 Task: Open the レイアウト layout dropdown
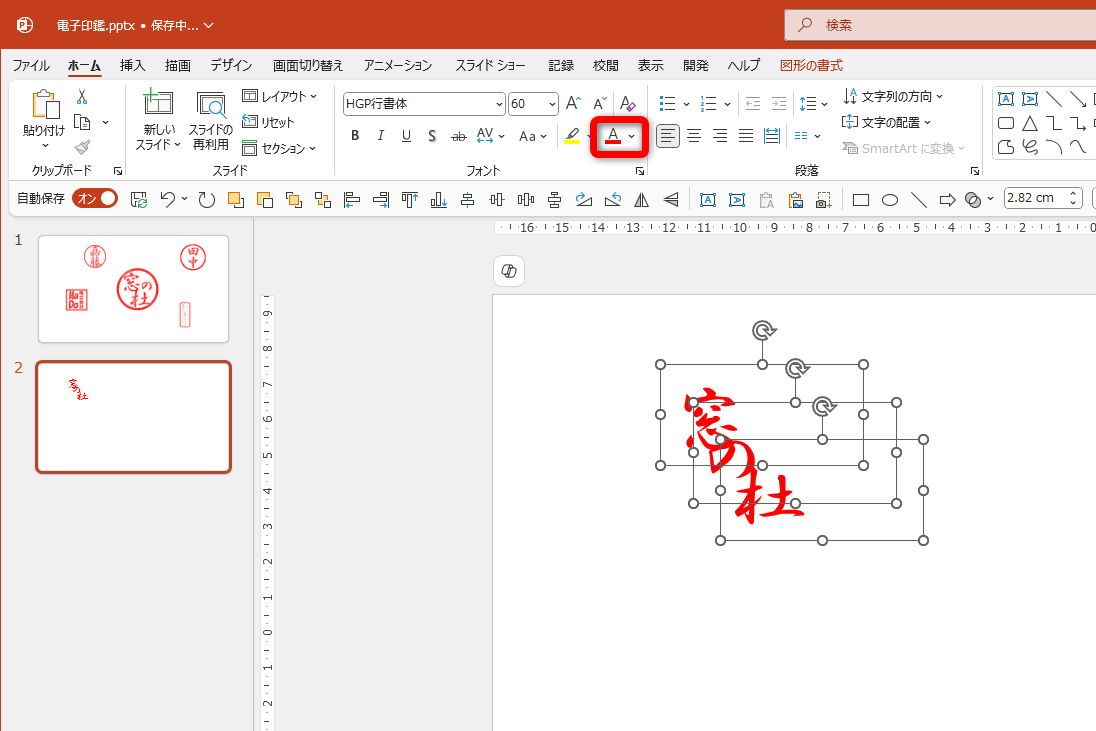[x=280, y=96]
